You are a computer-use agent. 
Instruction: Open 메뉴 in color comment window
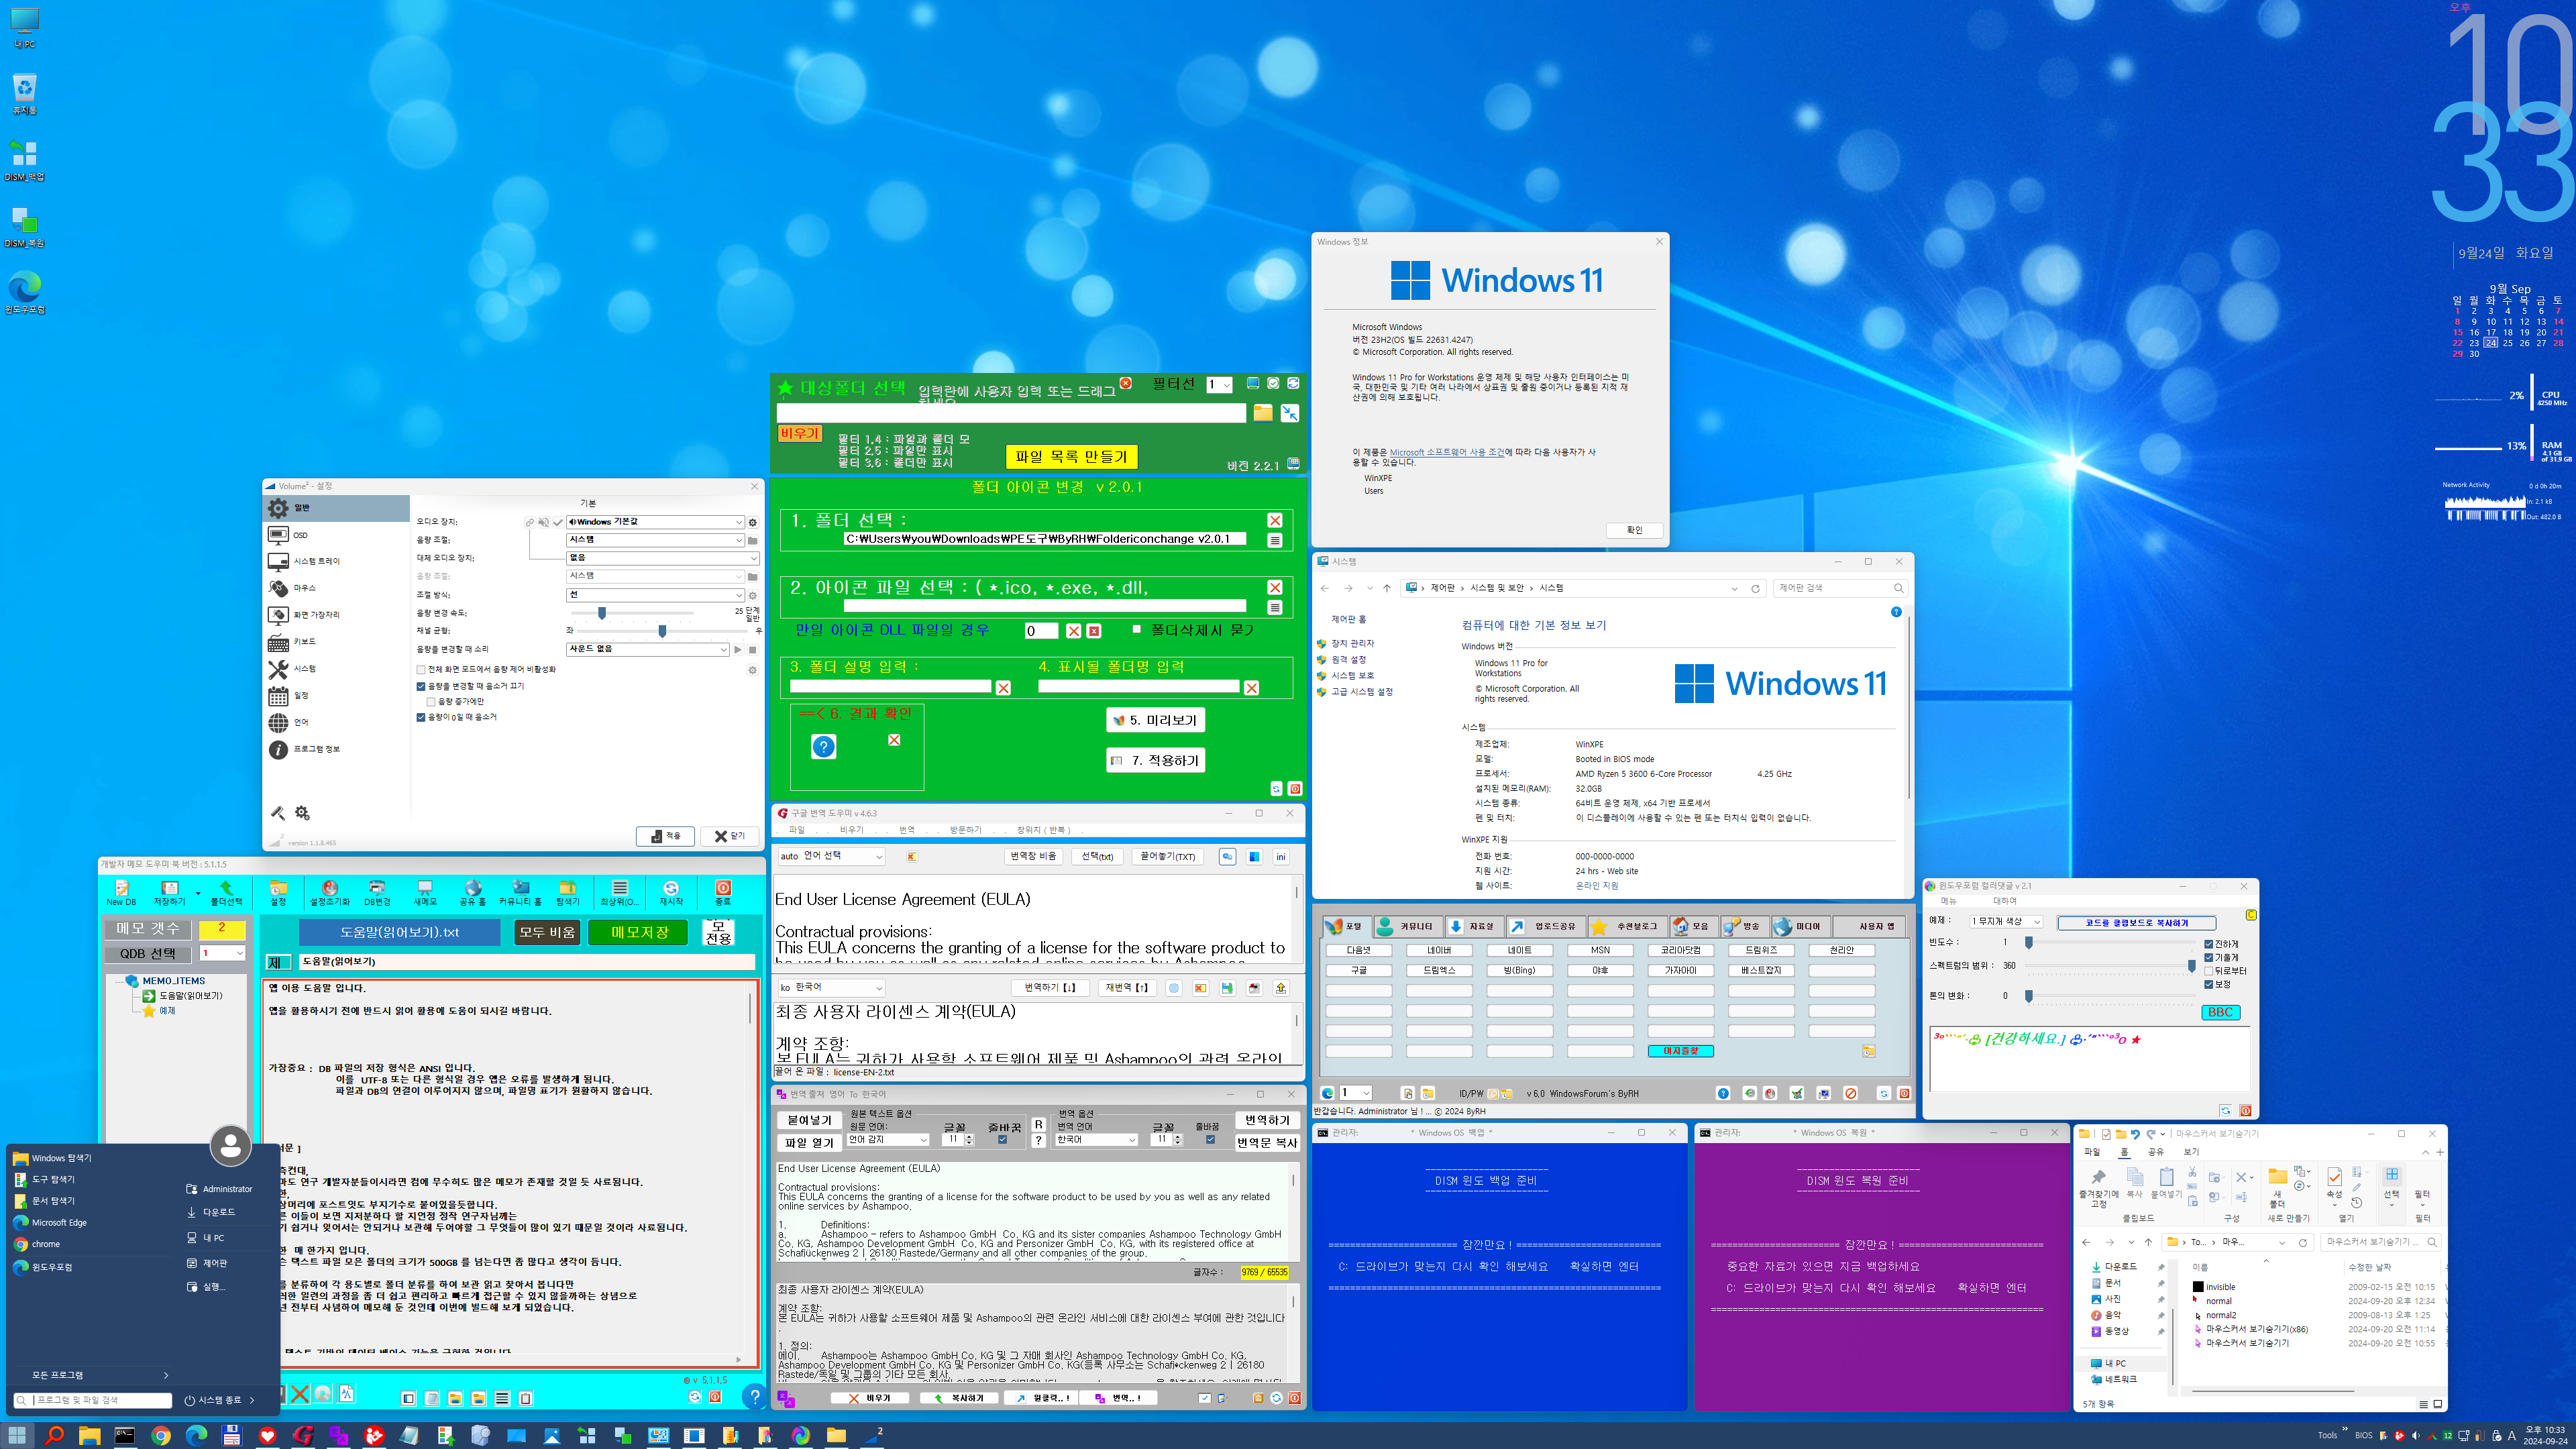[x=1948, y=901]
